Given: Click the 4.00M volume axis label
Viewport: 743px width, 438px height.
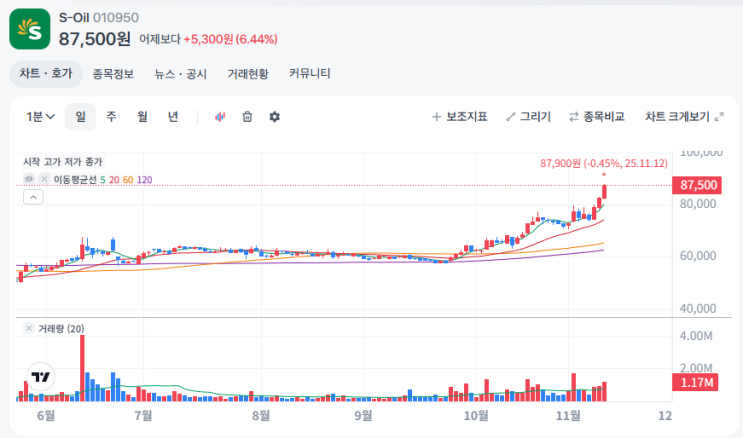Looking at the screenshot, I should point(696,336).
